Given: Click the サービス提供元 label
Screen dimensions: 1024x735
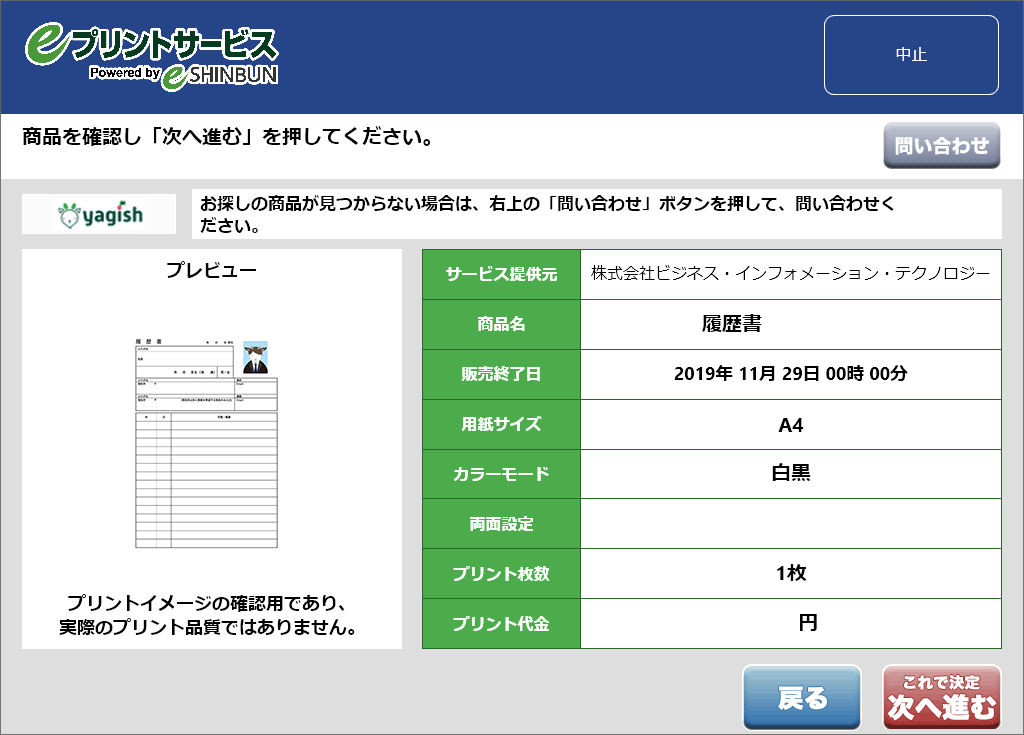Looking at the screenshot, I should pyautogui.click(x=502, y=274).
